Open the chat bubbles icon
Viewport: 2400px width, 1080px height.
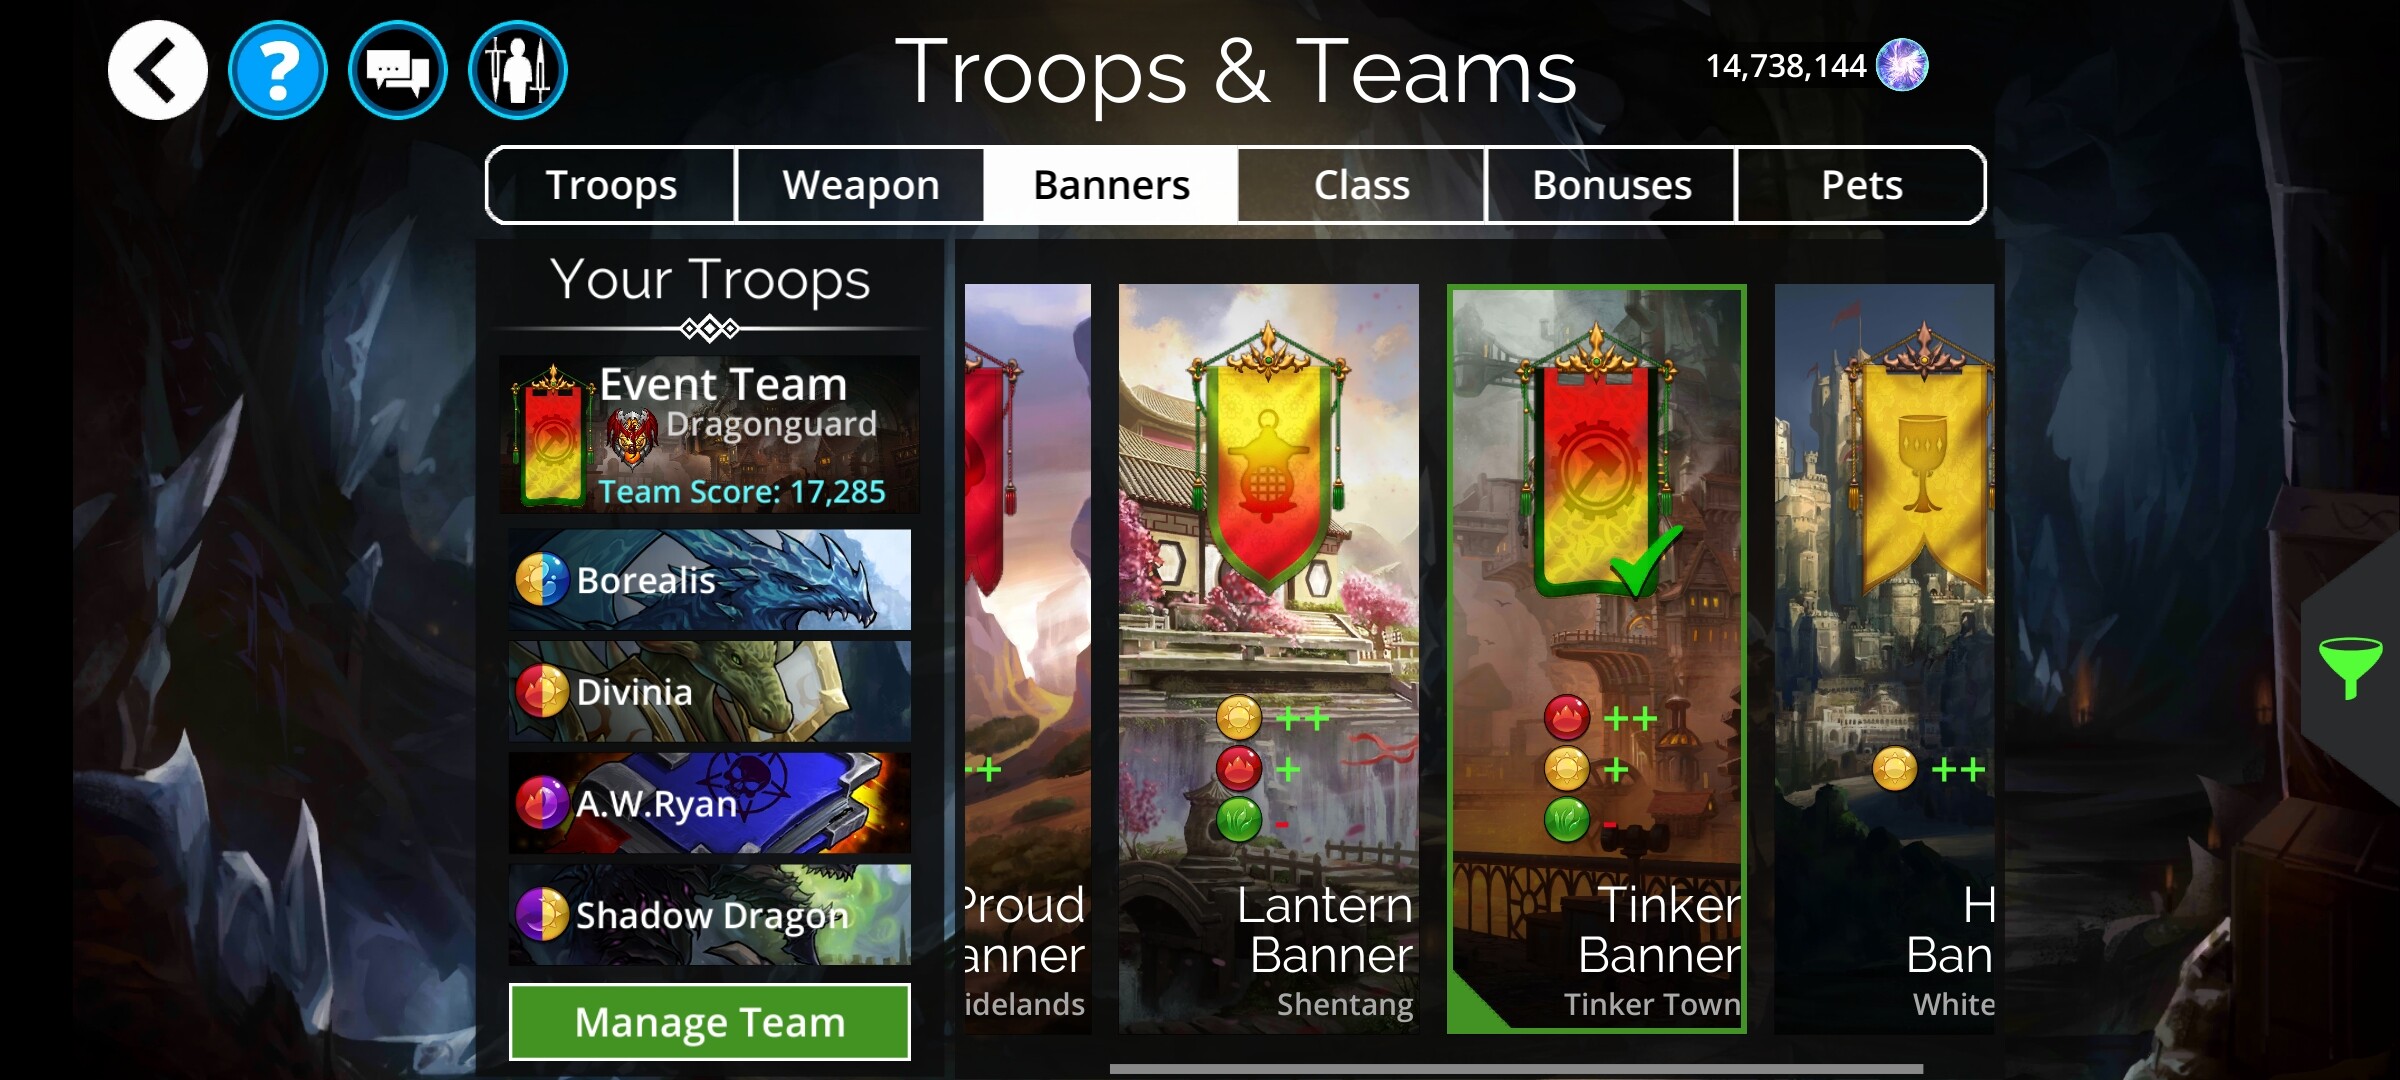pyautogui.click(x=398, y=70)
